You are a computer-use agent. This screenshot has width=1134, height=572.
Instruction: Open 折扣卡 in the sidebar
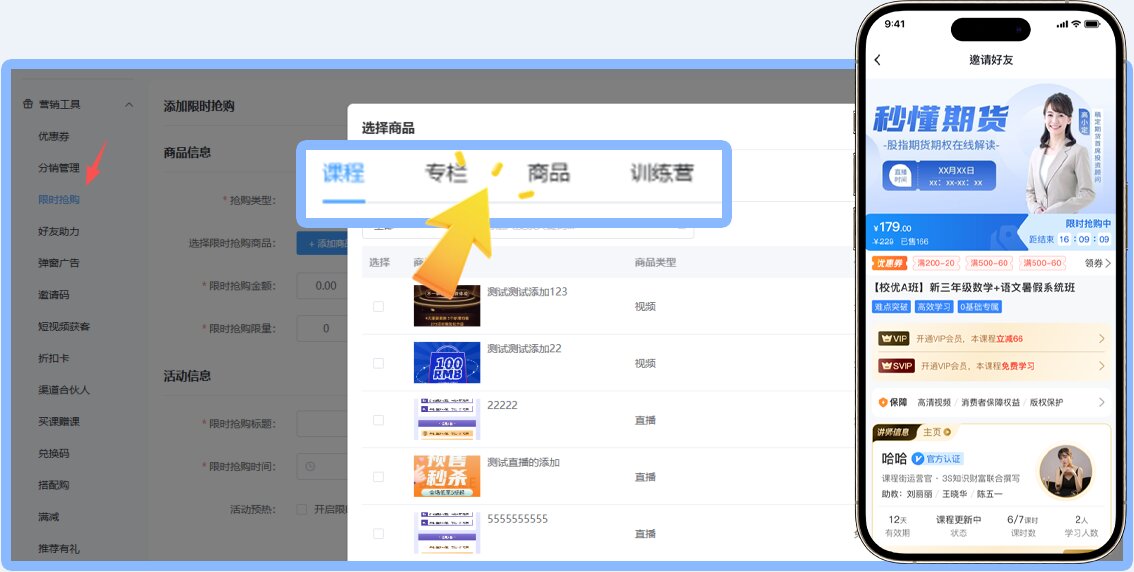coord(54,358)
